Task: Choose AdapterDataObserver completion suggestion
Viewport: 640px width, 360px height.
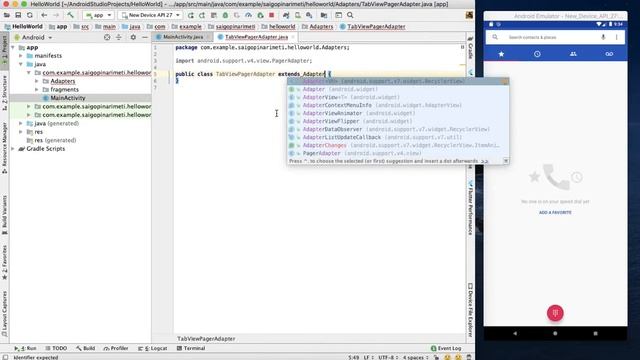Action: 398,129
